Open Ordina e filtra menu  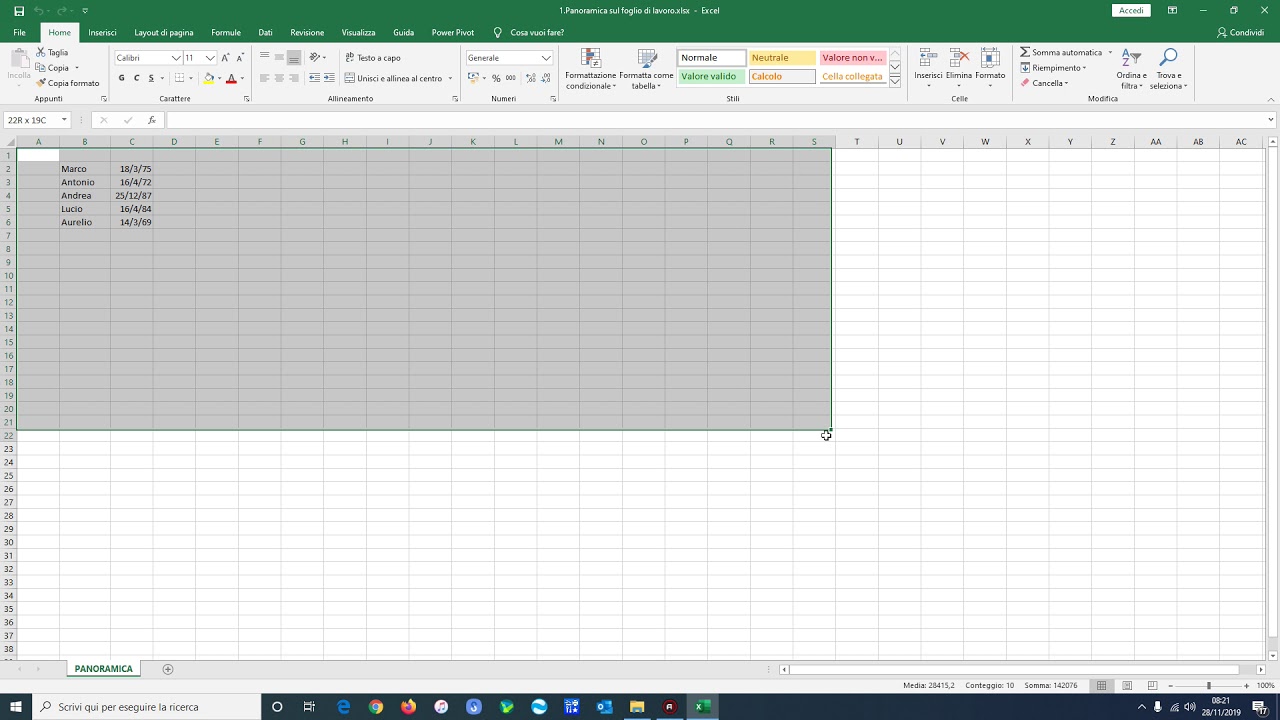pos(1132,68)
